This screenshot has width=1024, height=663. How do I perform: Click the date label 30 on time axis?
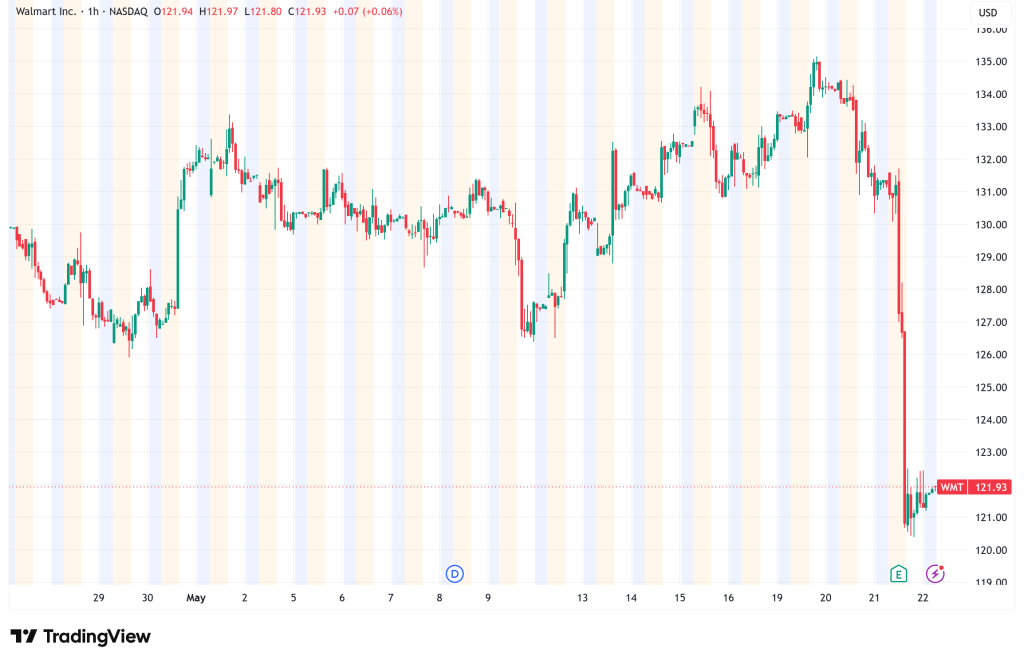(x=148, y=598)
